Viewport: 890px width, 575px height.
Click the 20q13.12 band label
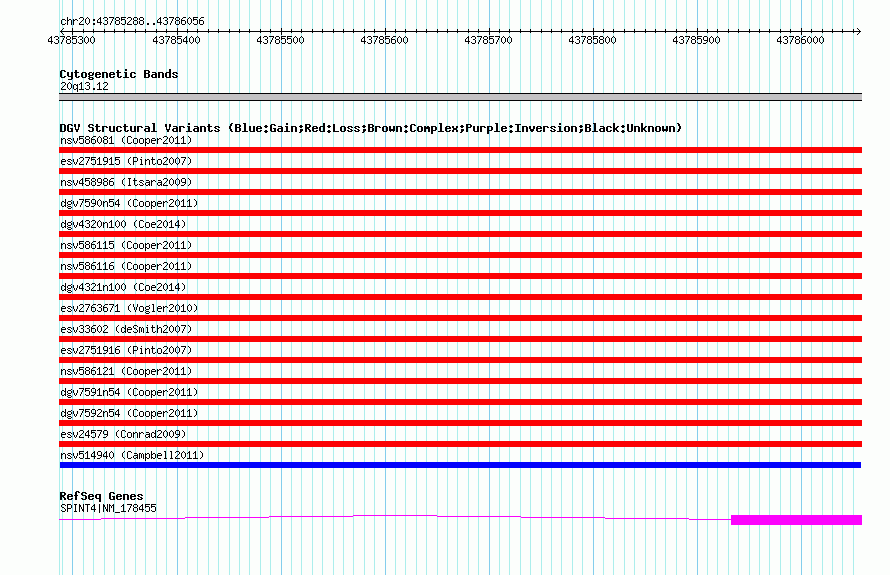tap(84, 86)
